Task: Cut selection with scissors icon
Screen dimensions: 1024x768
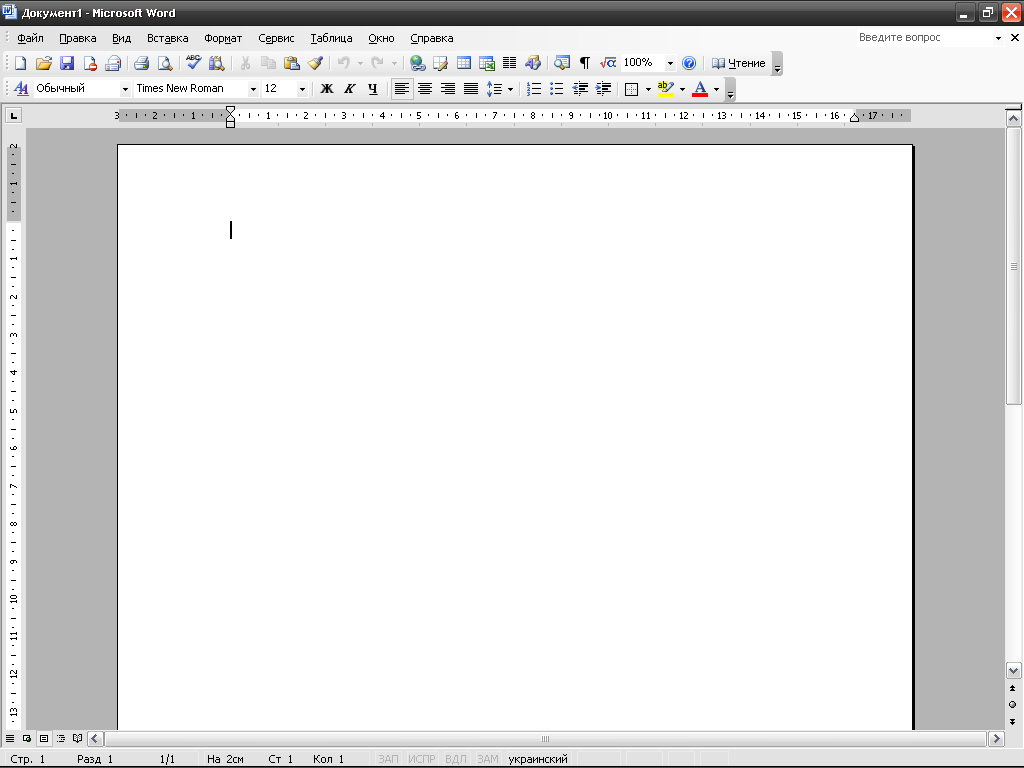Action: 245,63
